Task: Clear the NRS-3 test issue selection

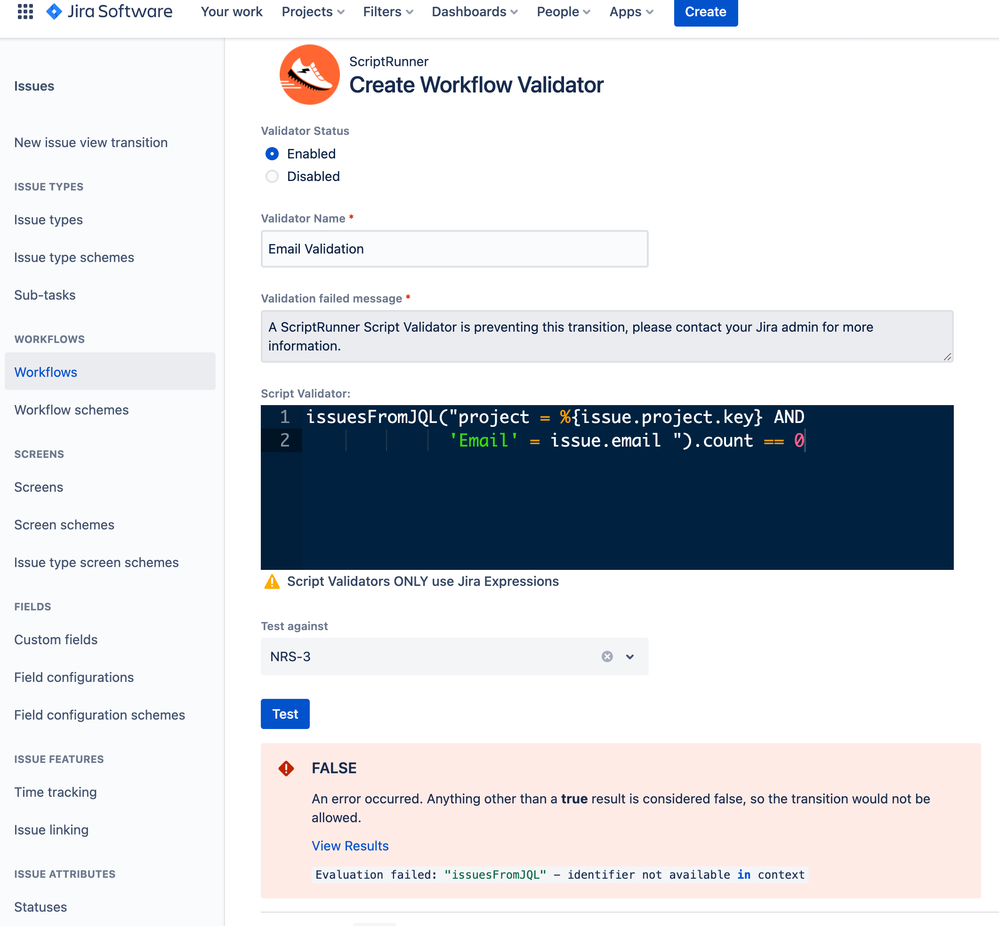Action: pos(607,656)
